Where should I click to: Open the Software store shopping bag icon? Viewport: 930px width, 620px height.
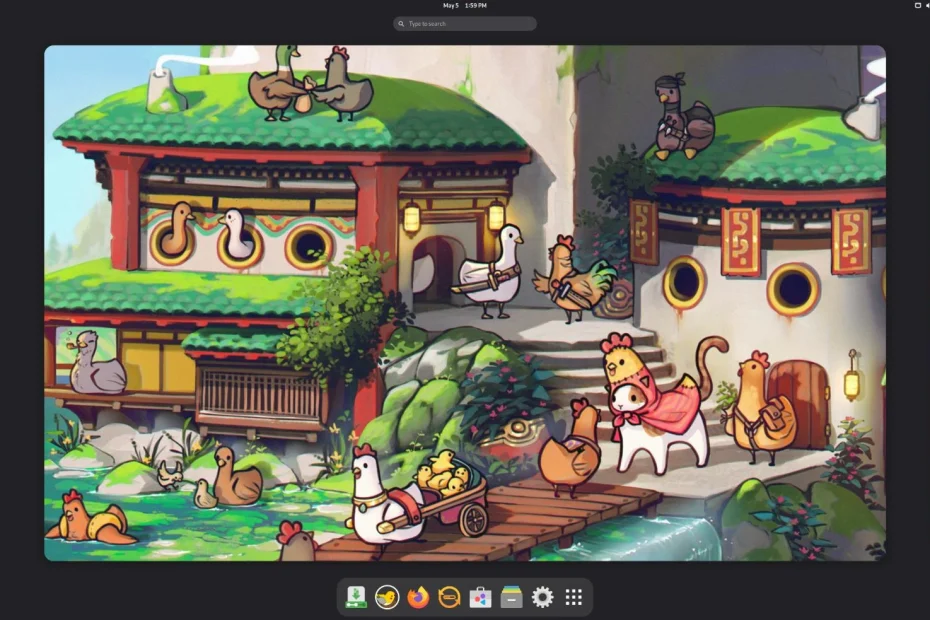tap(480, 597)
